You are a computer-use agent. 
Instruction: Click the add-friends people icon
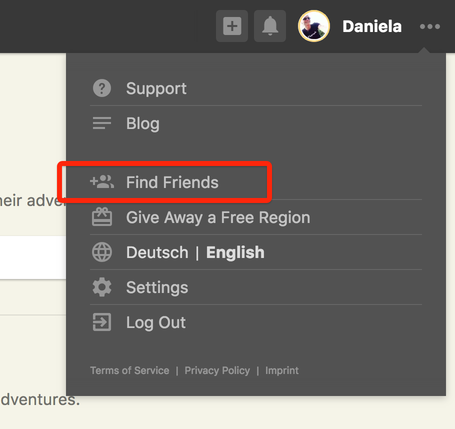102,182
